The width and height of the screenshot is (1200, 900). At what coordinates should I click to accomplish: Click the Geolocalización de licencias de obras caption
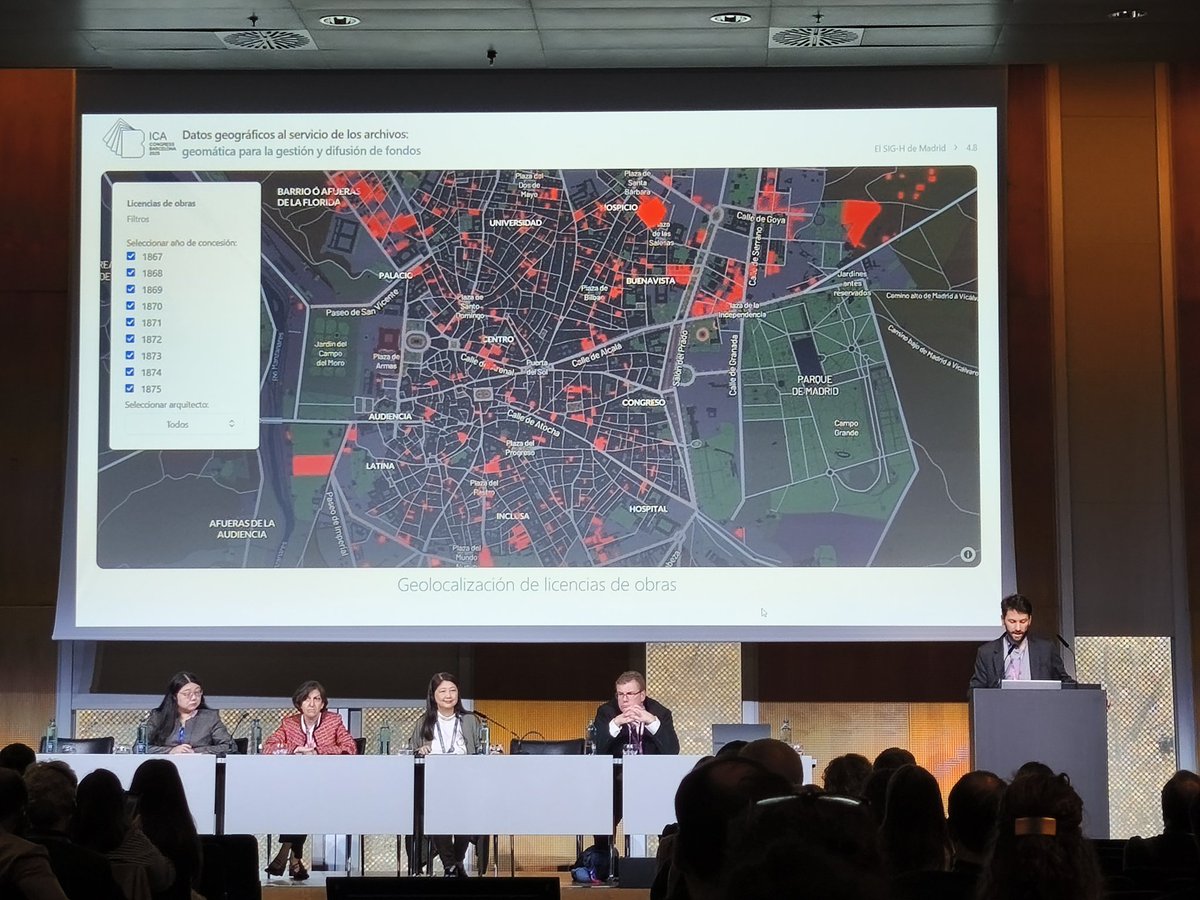[536, 585]
